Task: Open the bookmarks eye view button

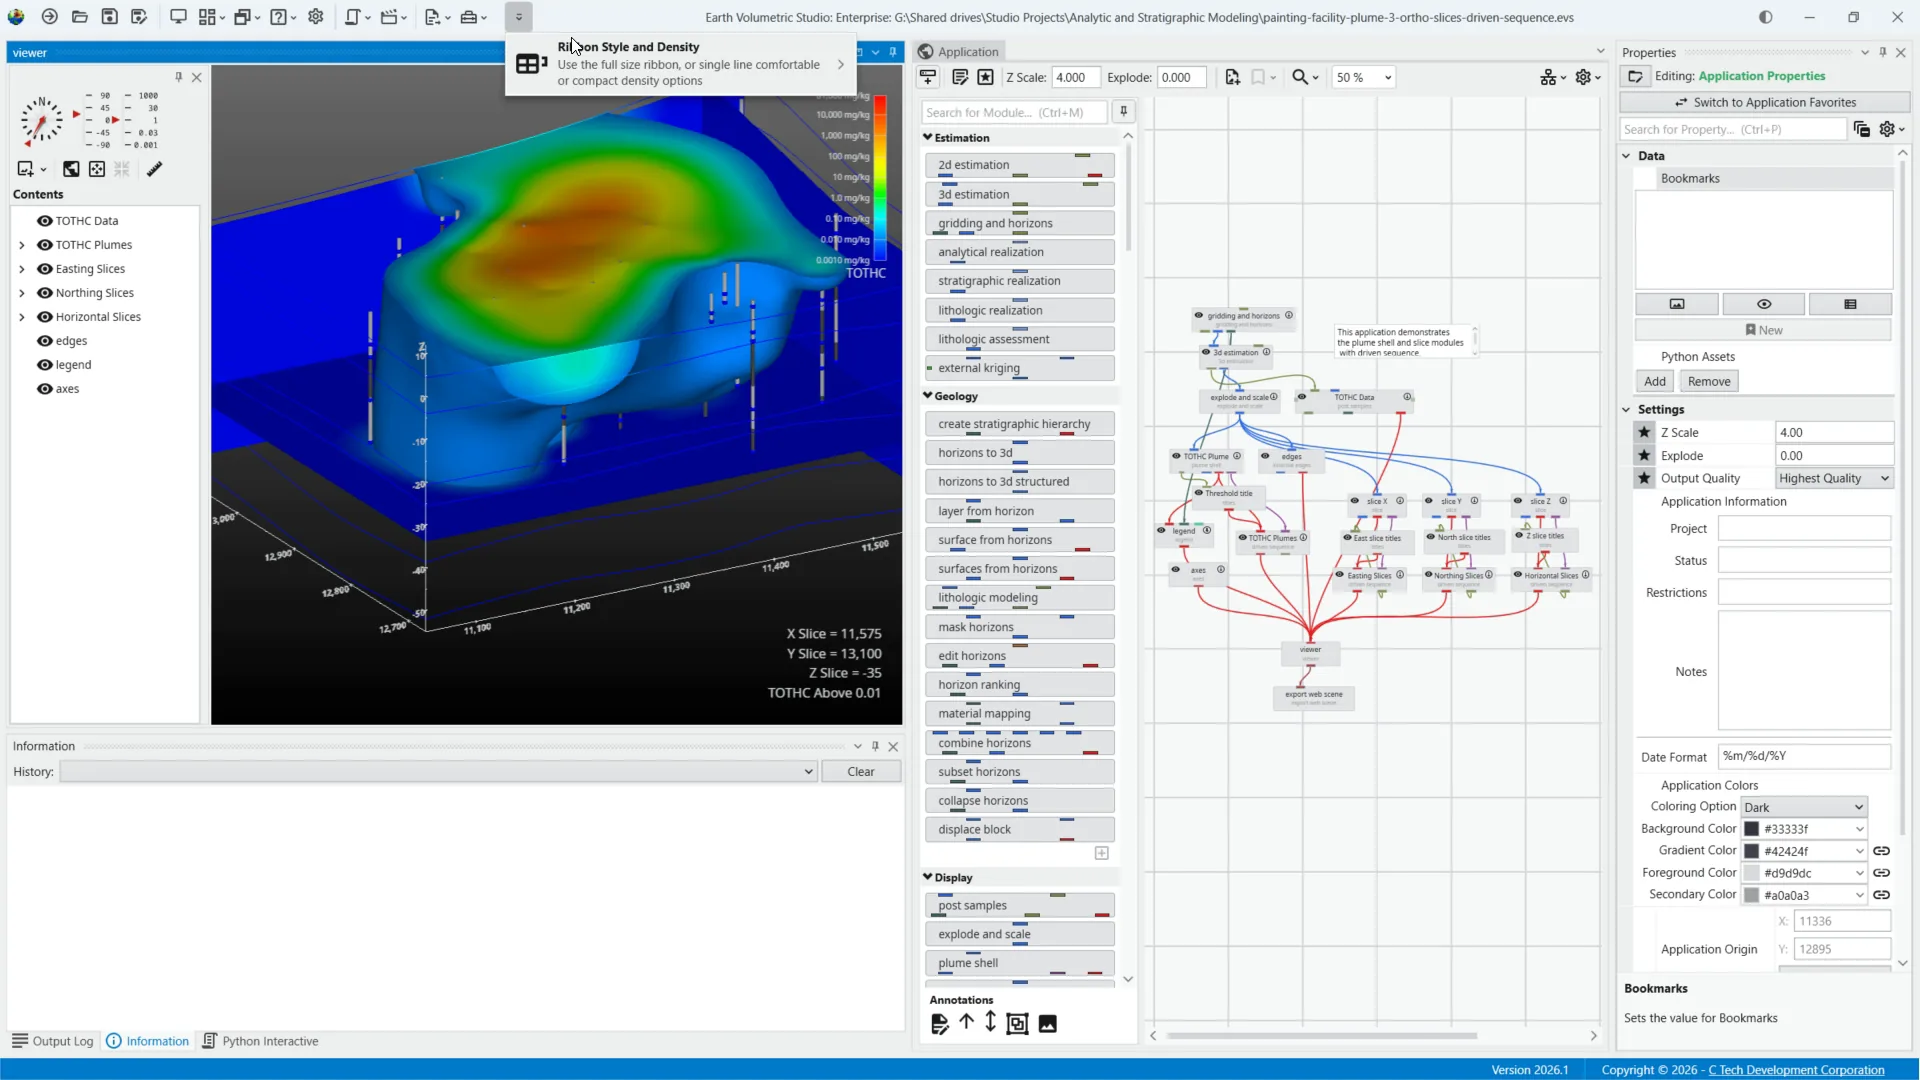Action: pyautogui.click(x=1763, y=304)
